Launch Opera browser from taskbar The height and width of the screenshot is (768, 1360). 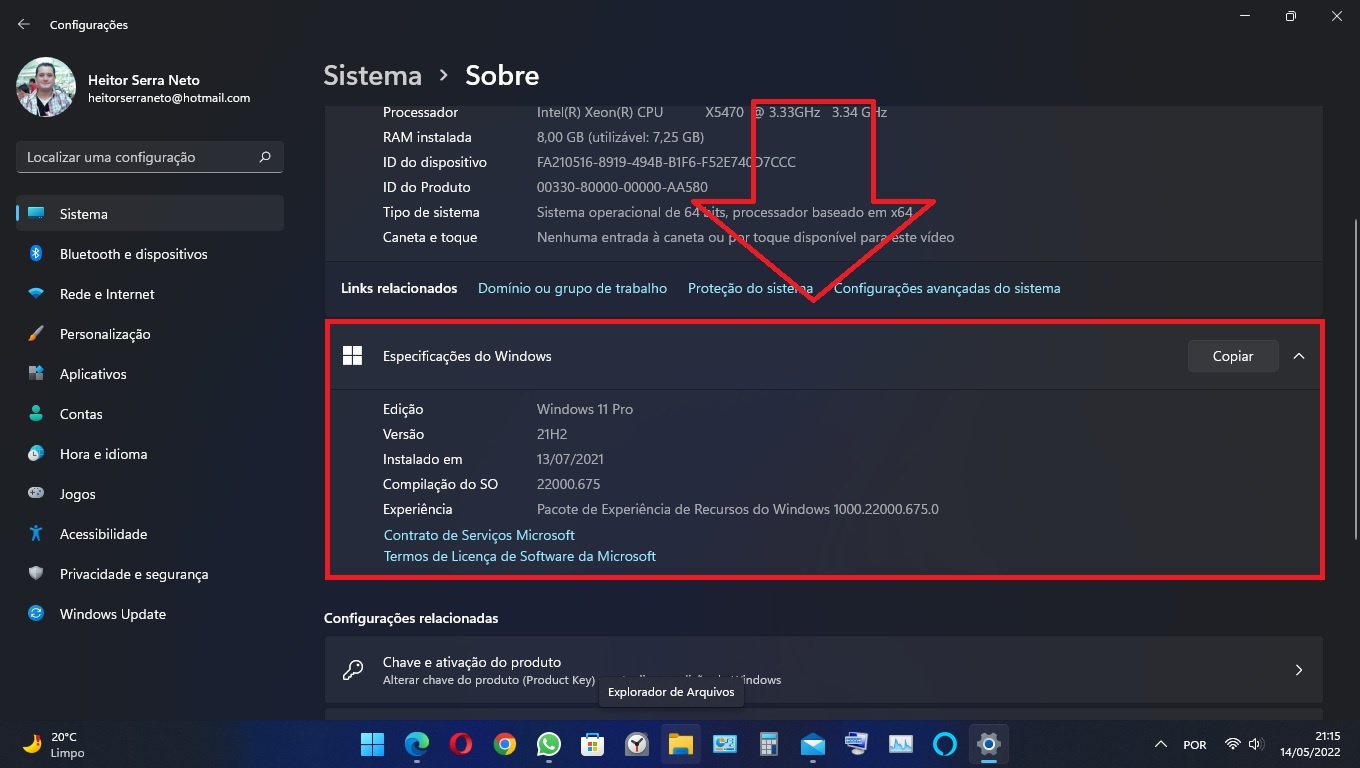pyautogui.click(x=461, y=744)
